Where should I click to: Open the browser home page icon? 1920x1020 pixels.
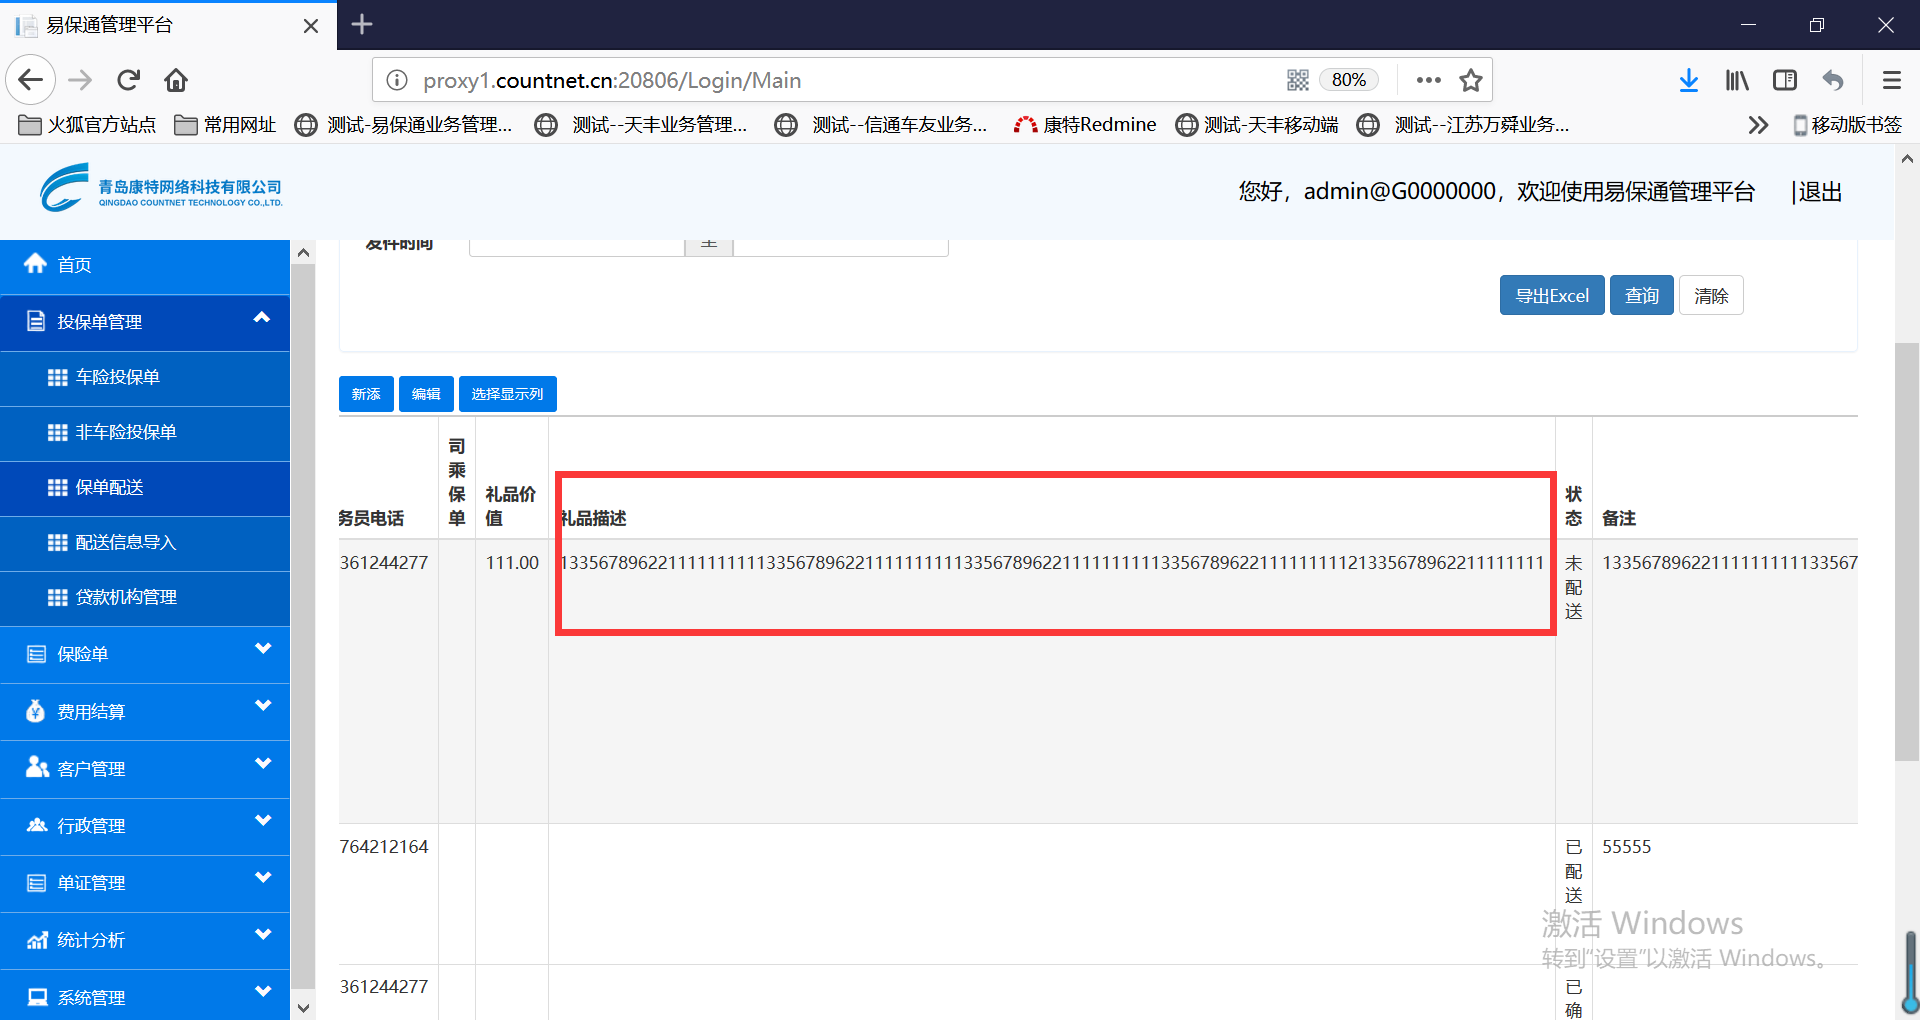pos(176,80)
